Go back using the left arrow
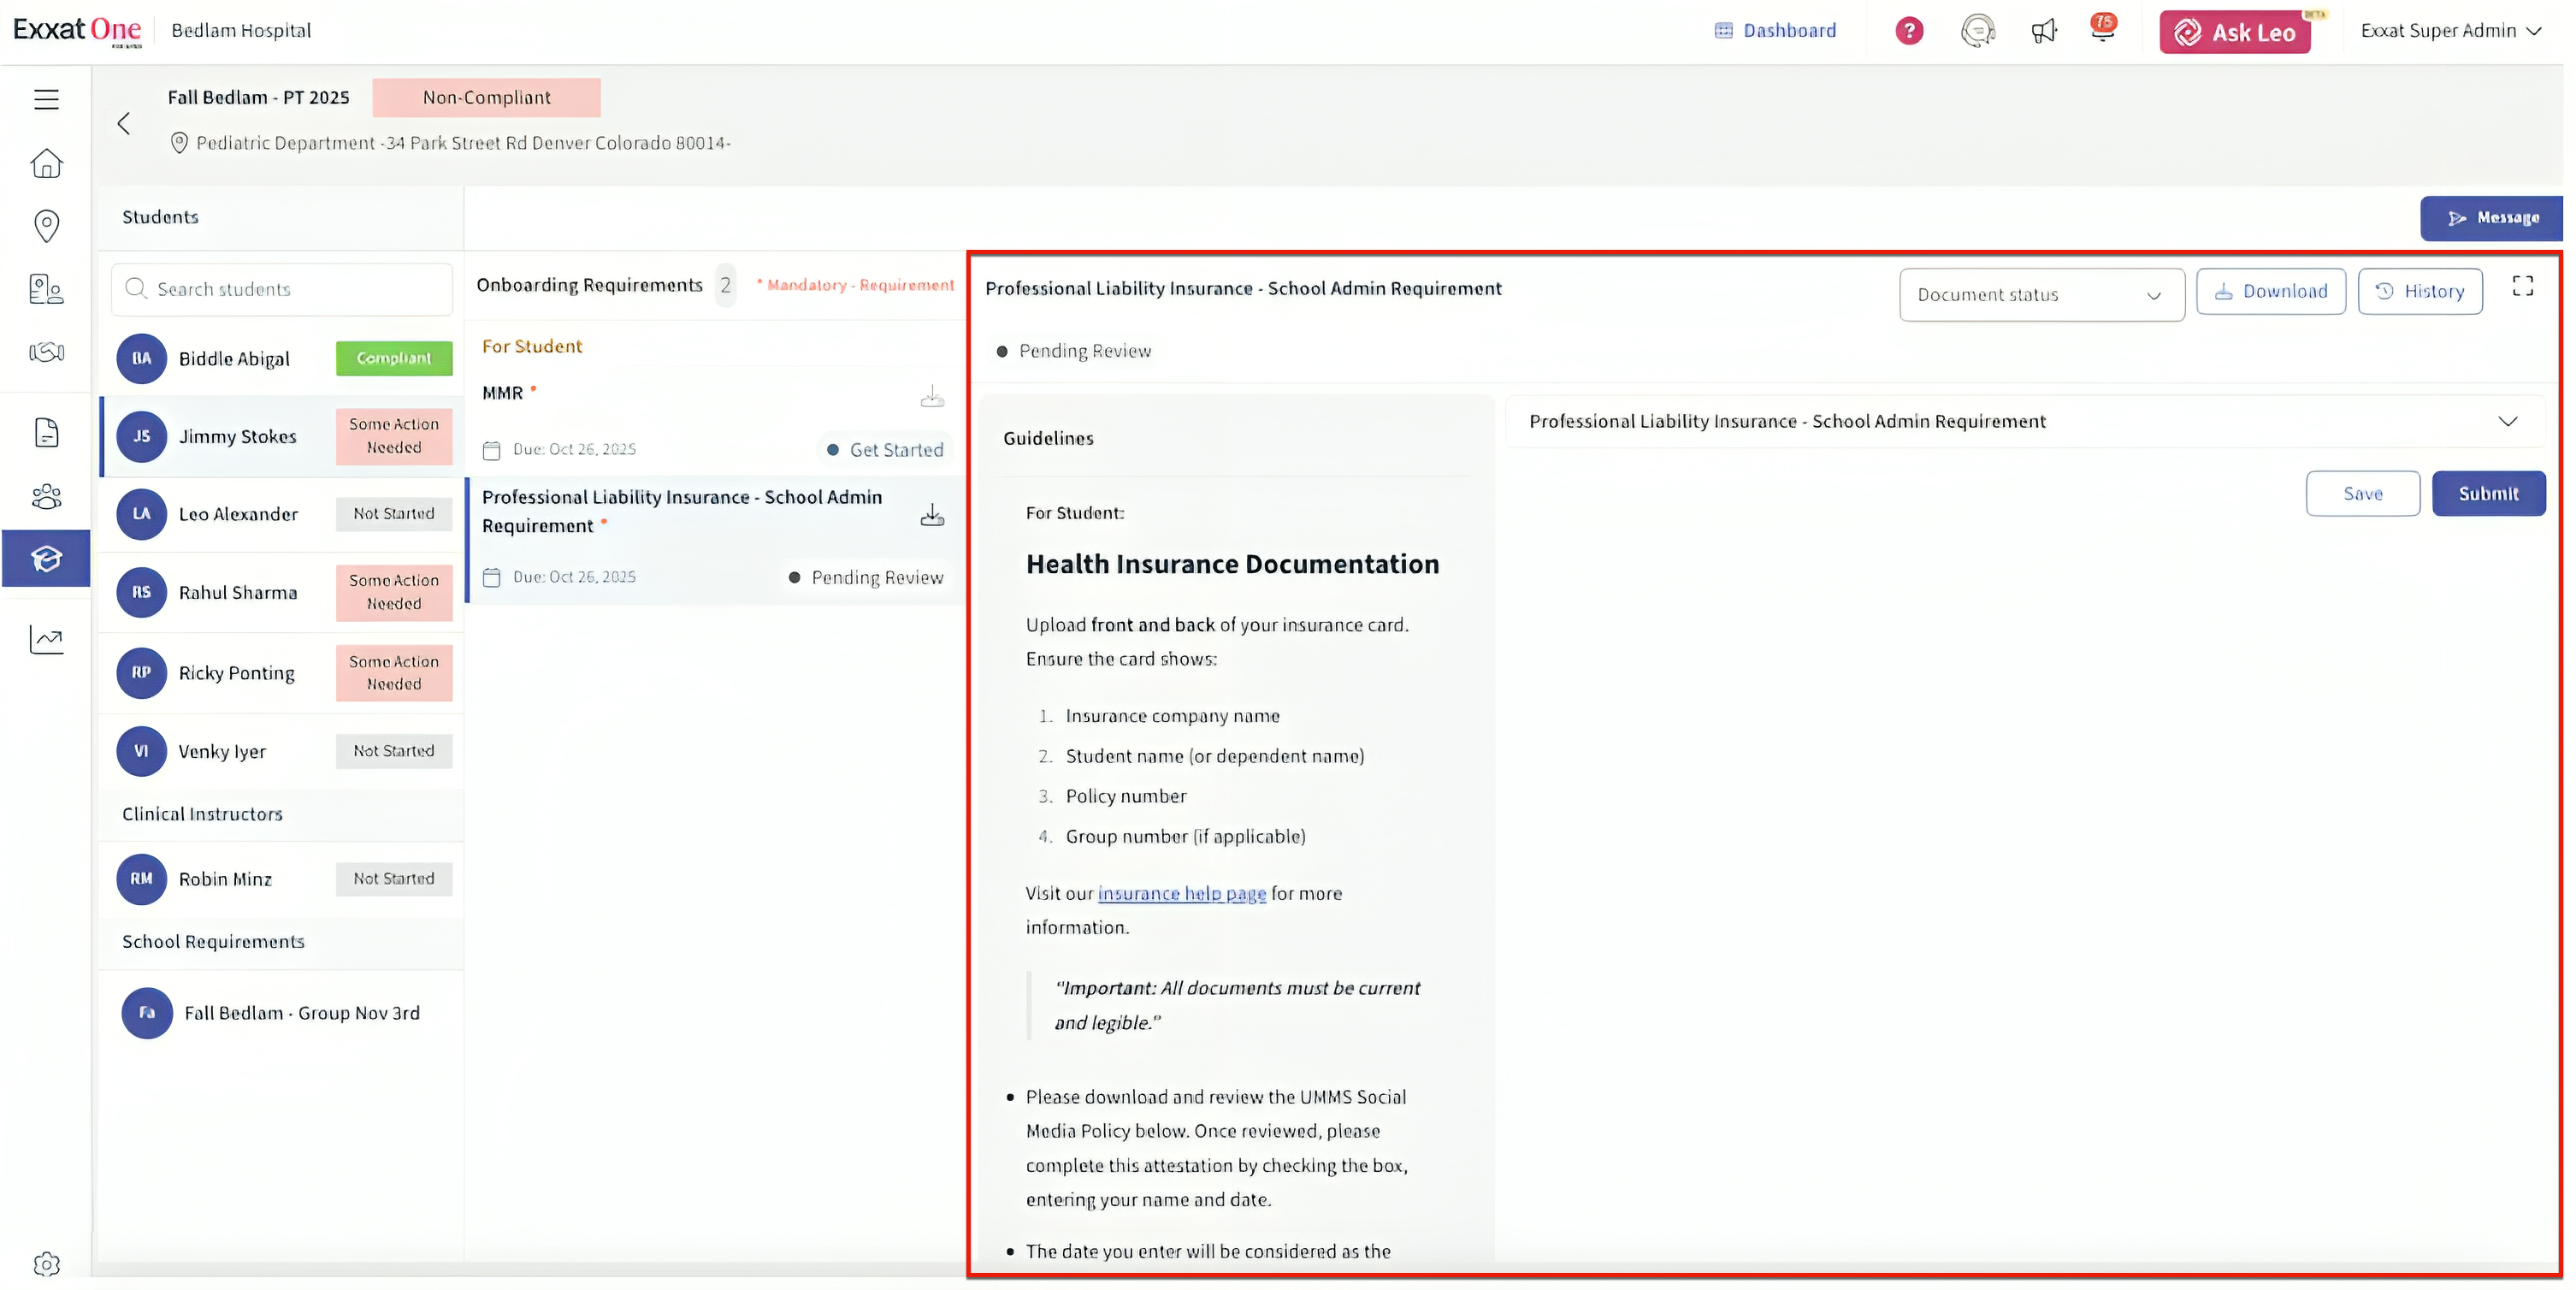Image resolution: width=2576 pixels, height=1290 pixels. tap(124, 123)
